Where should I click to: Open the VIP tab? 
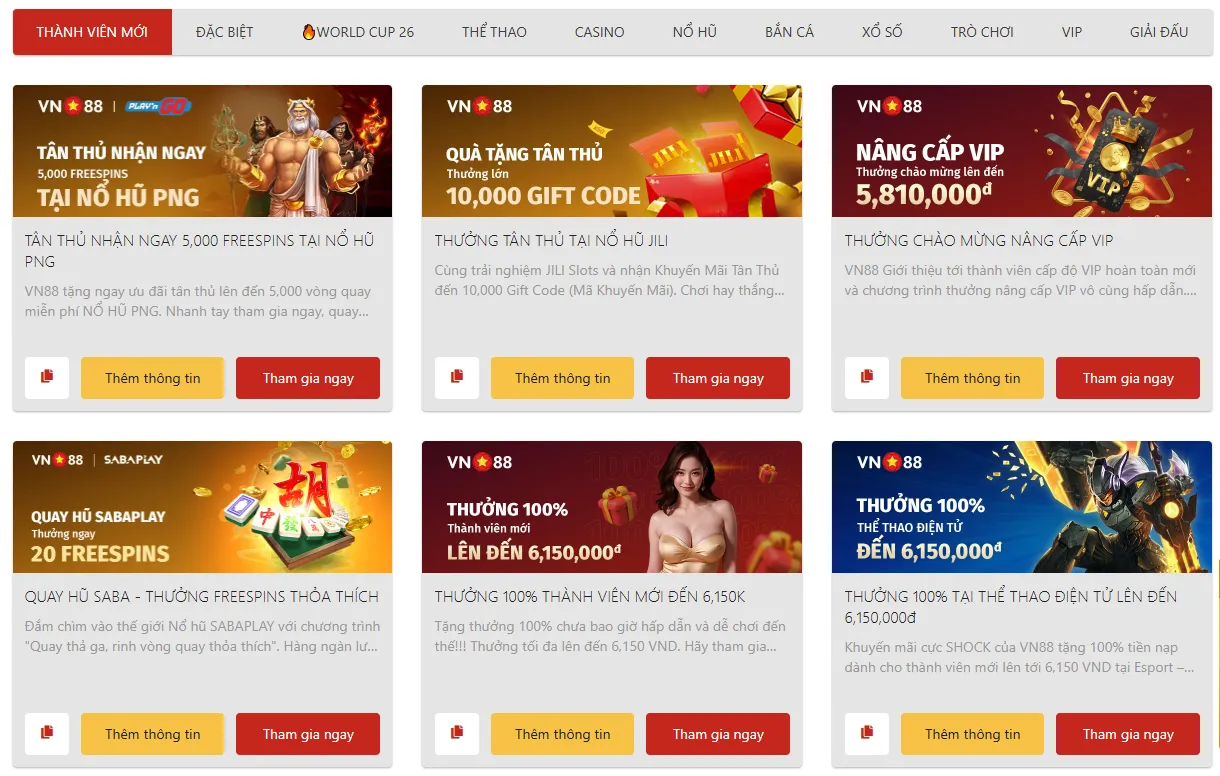(x=1072, y=32)
